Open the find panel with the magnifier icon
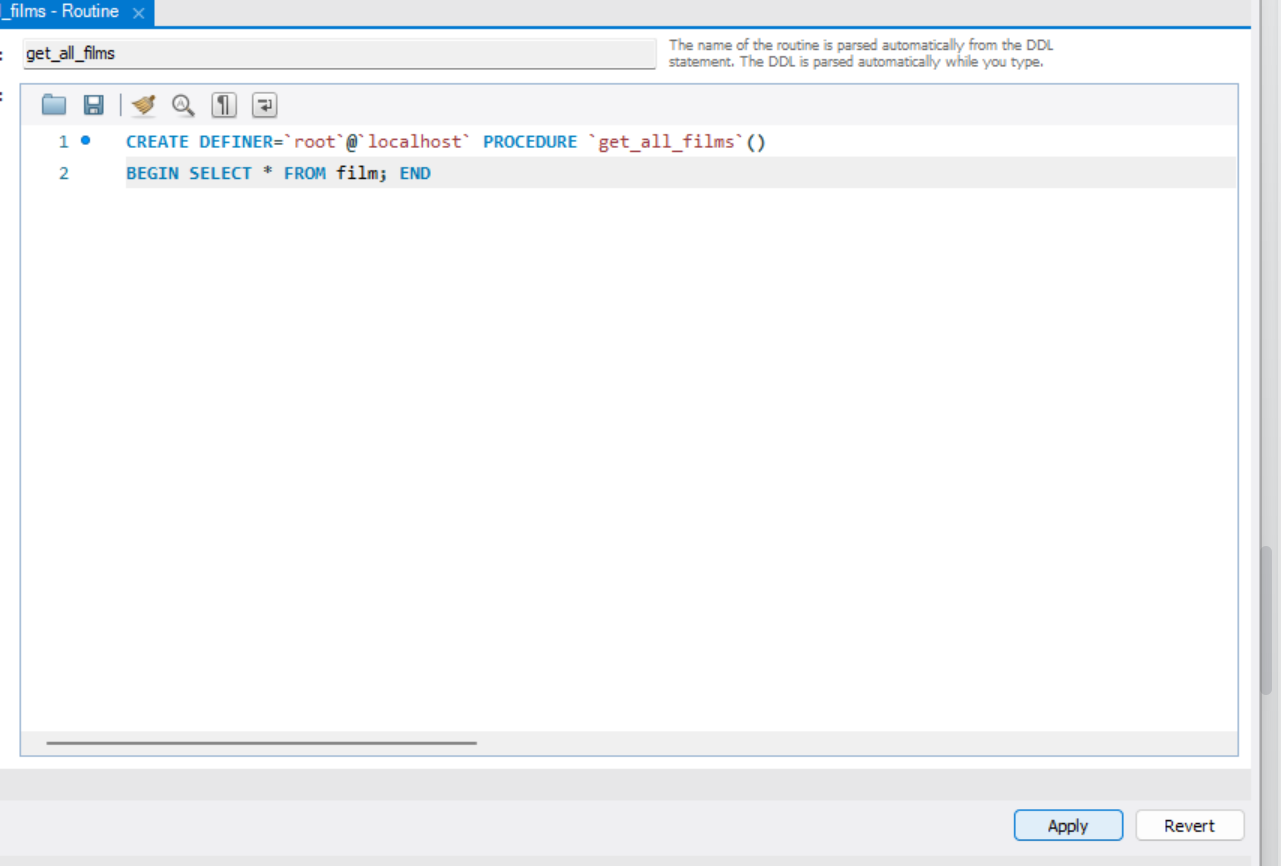Screen dimensions: 1281x866 [x=183, y=105]
